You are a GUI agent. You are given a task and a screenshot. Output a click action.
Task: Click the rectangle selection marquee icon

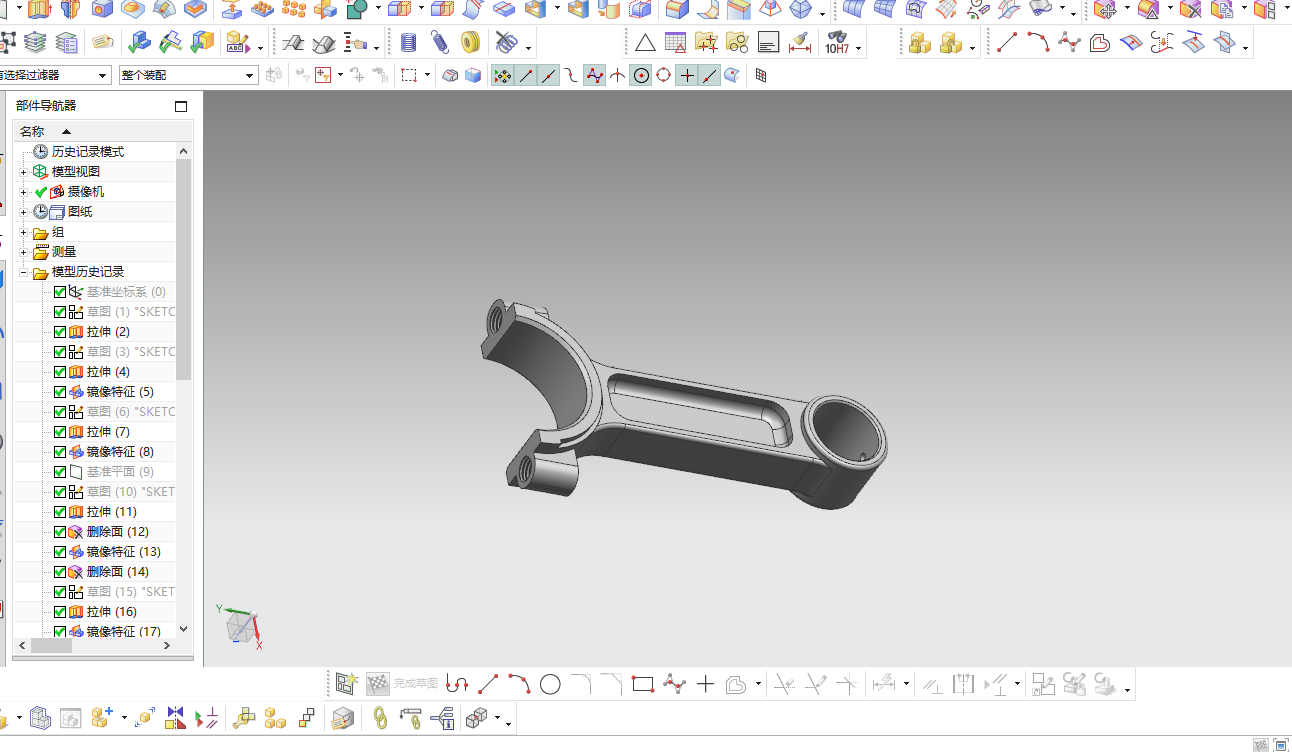pos(409,75)
